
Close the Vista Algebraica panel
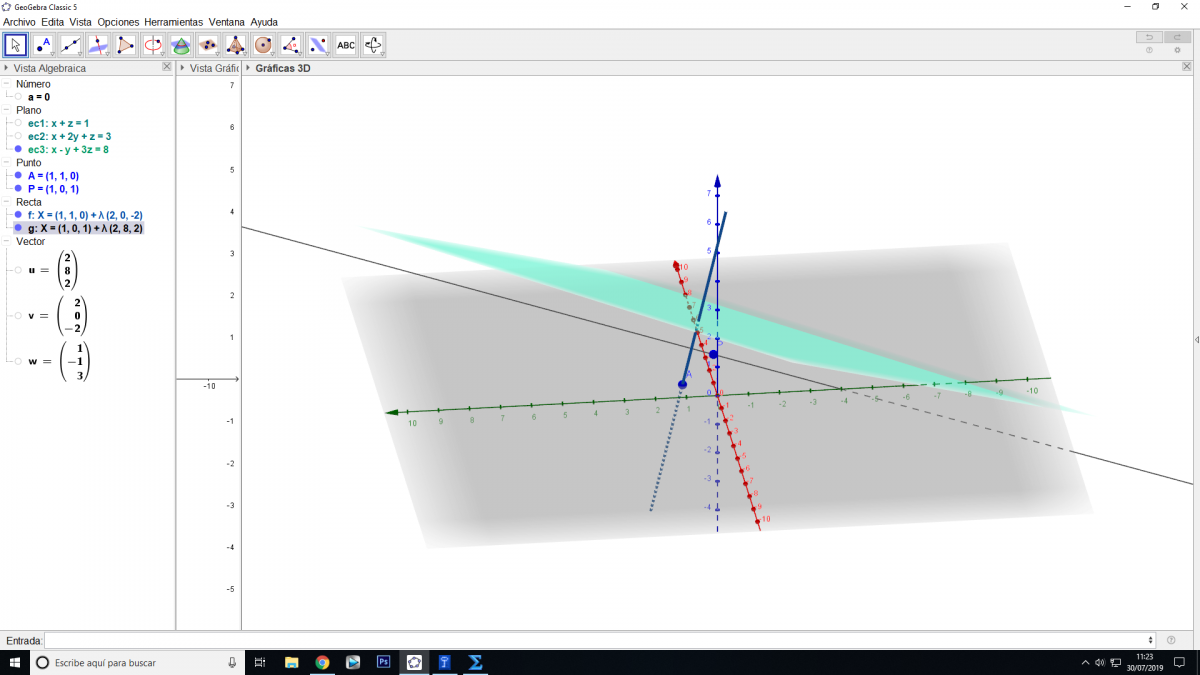(167, 68)
